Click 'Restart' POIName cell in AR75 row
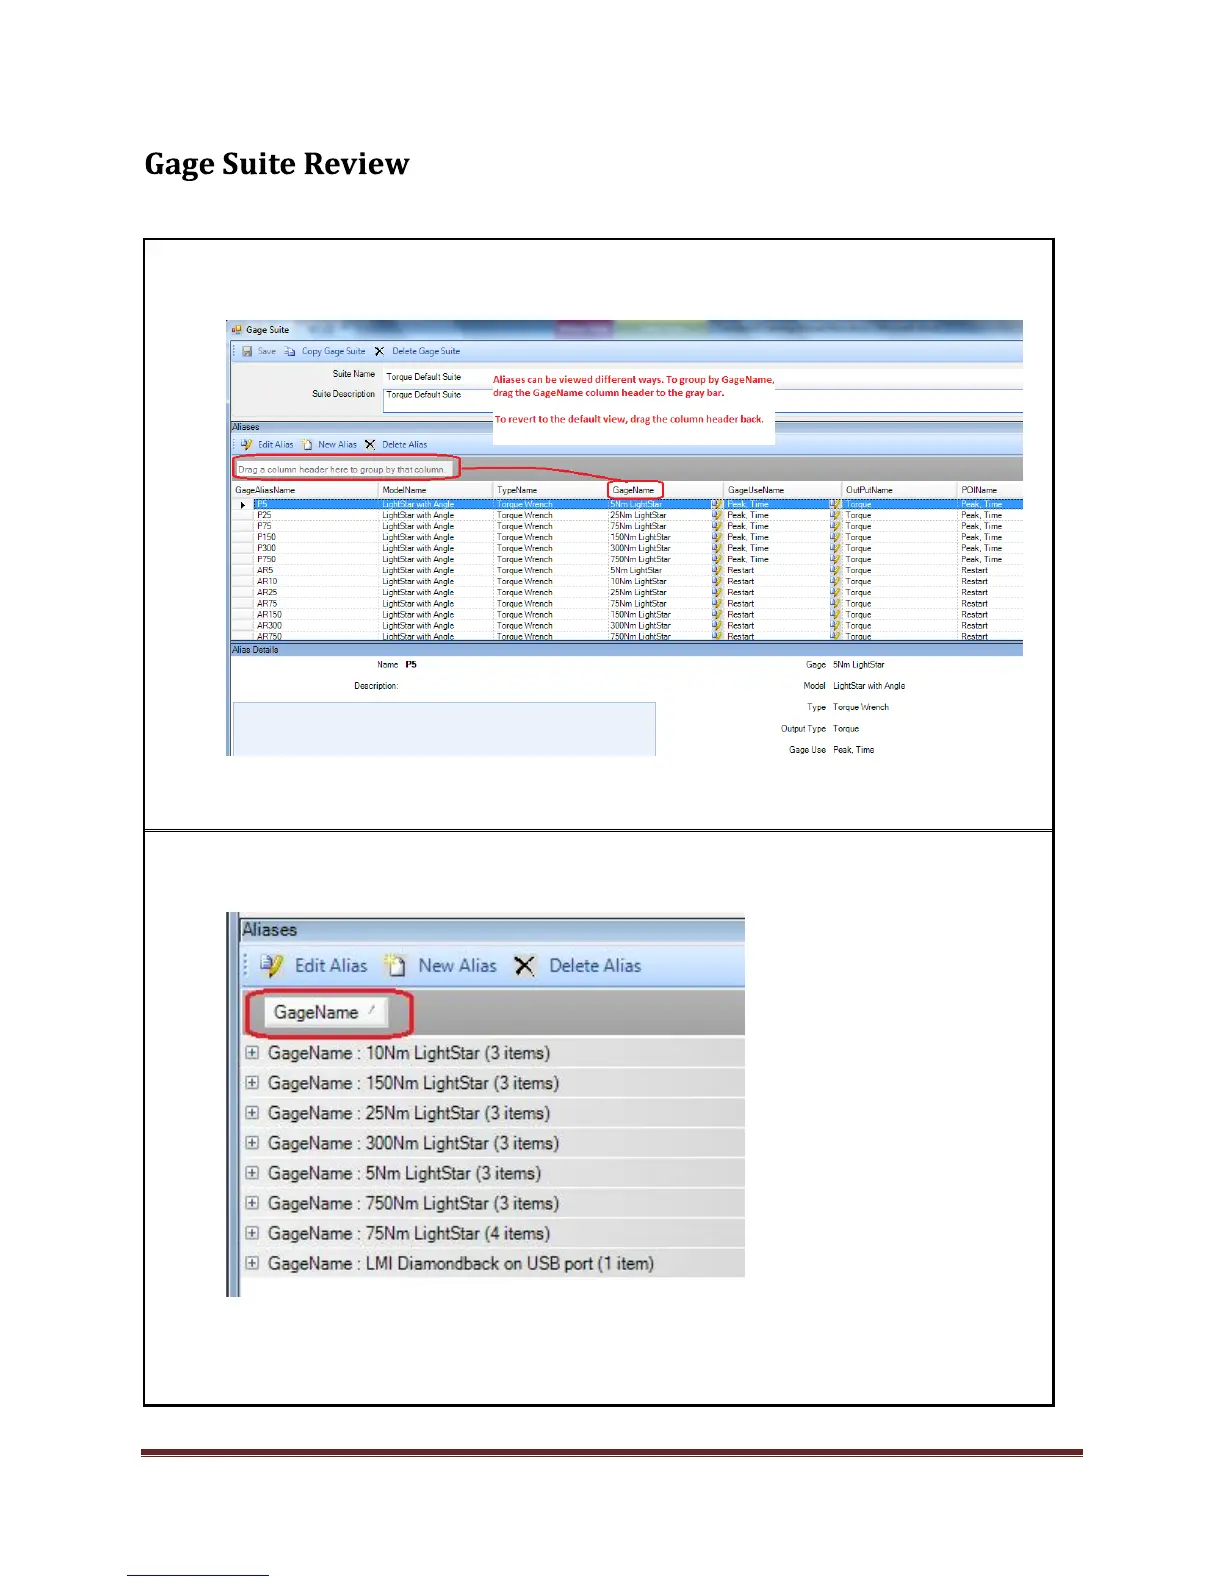 (x=974, y=603)
